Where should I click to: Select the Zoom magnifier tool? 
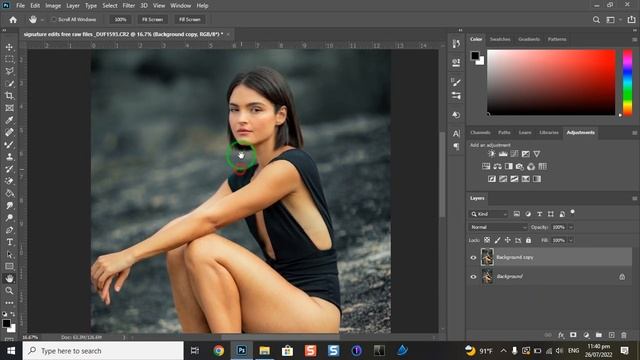(x=9, y=291)
